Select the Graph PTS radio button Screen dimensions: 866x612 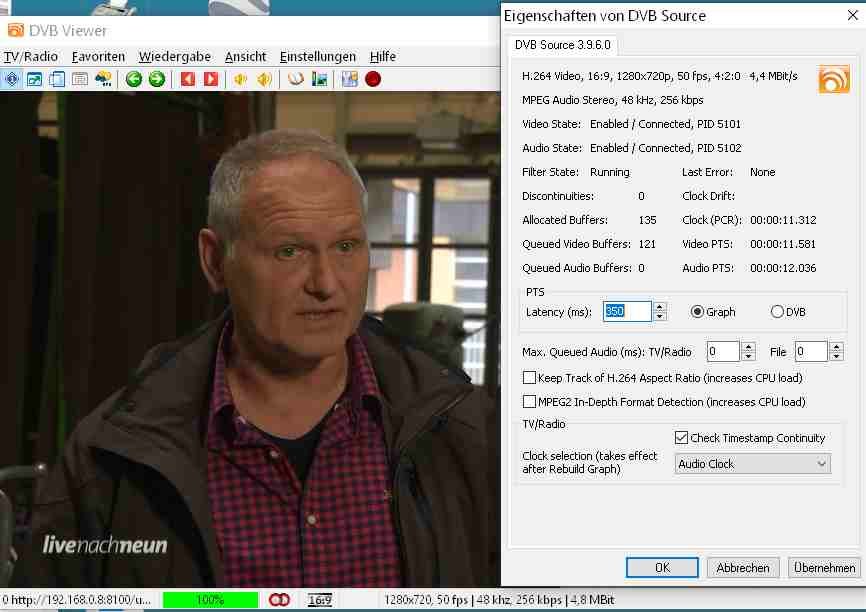point(698,312)
